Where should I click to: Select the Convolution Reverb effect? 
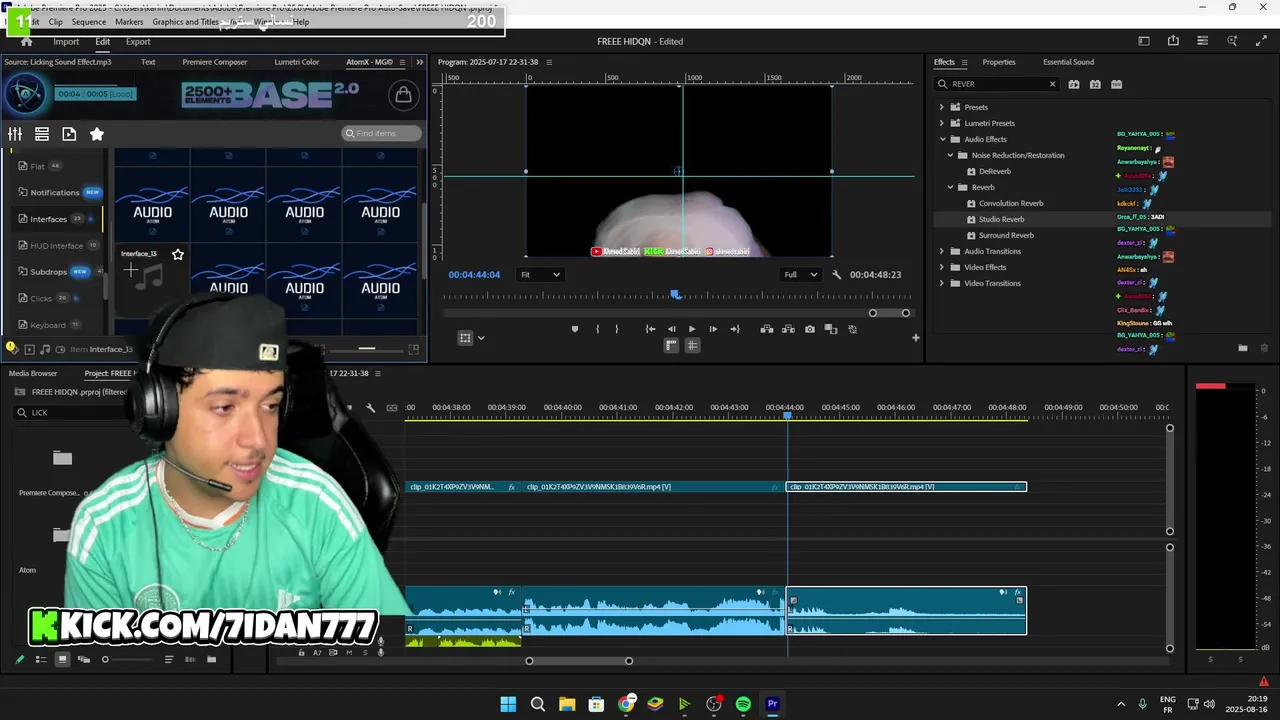pyautogui.click(x=1011, y=203)
